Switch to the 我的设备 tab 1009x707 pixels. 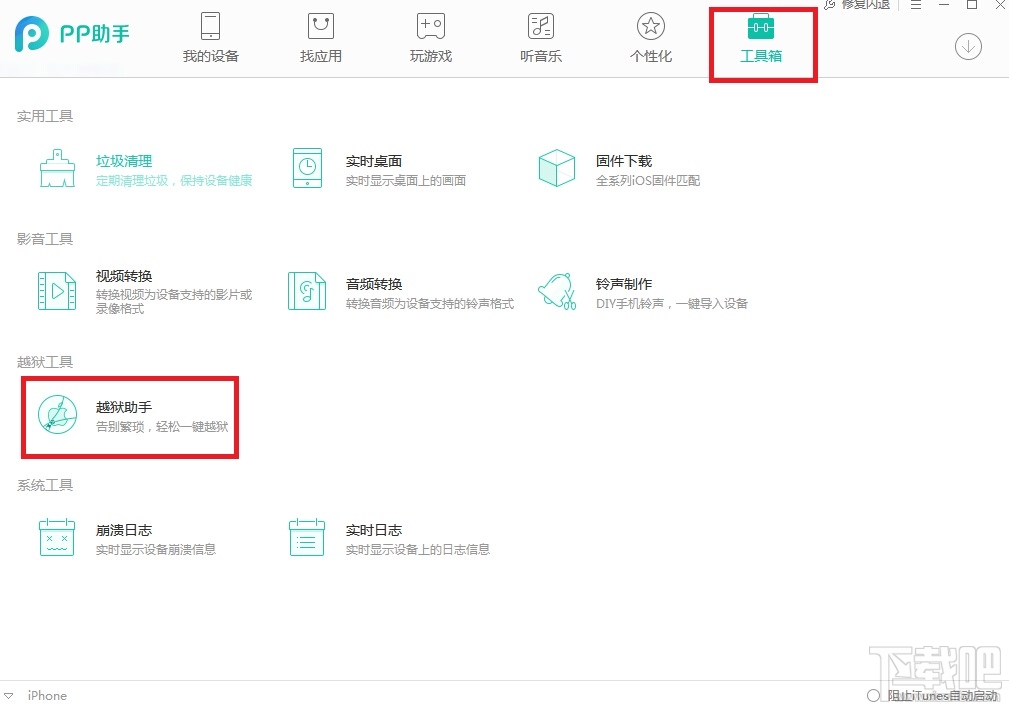point(210,37)
